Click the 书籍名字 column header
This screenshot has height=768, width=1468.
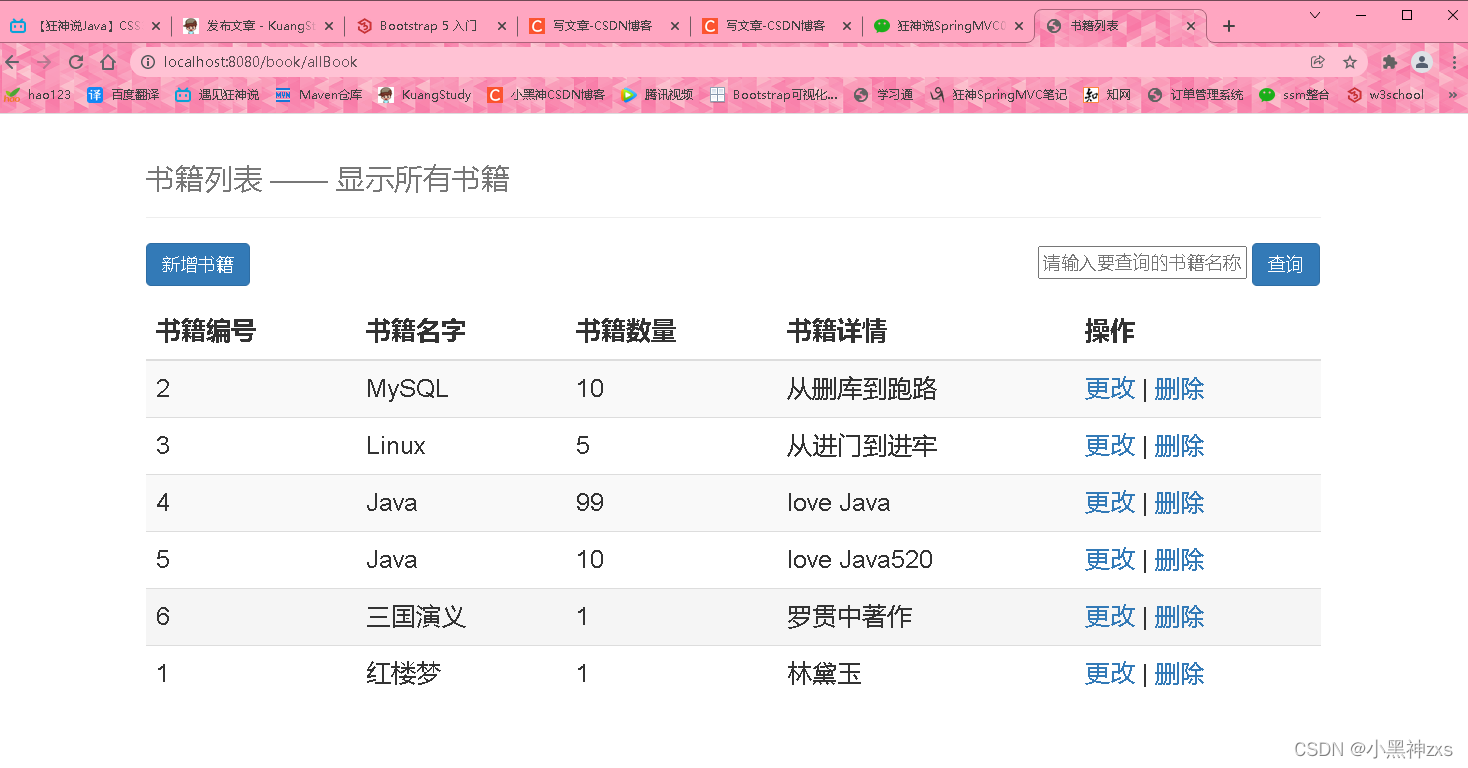416,331
